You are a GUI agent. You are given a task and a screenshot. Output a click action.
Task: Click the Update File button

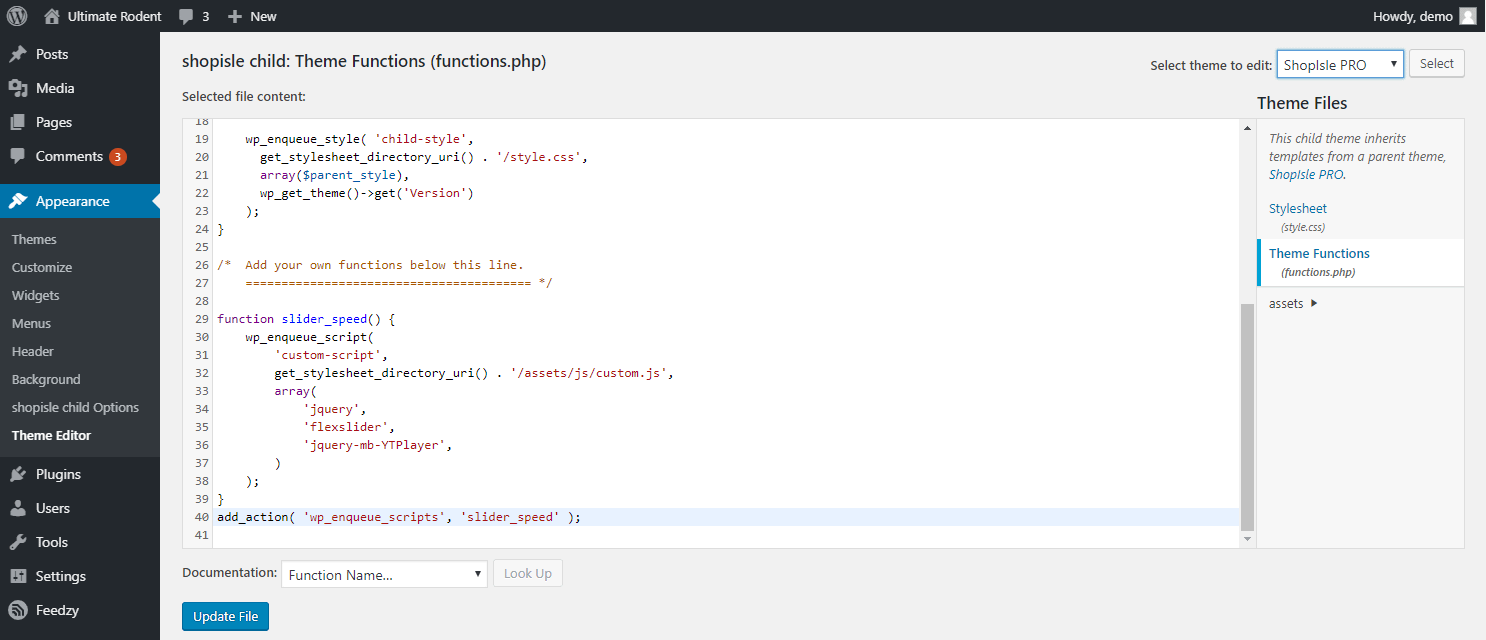click(x=225, y=616)
